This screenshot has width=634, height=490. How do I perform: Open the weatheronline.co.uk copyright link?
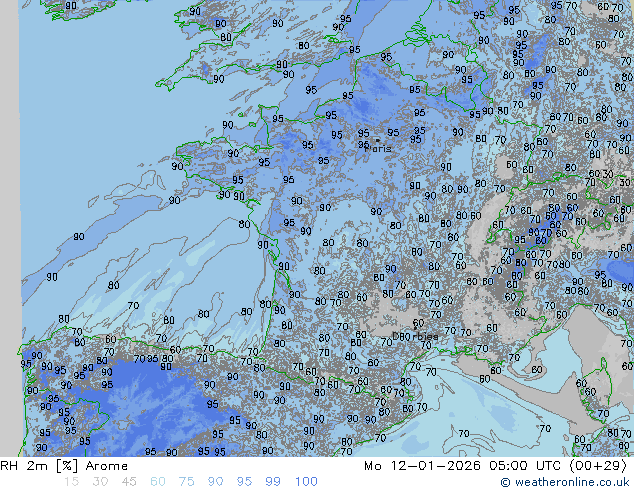(x=565, y=482)
